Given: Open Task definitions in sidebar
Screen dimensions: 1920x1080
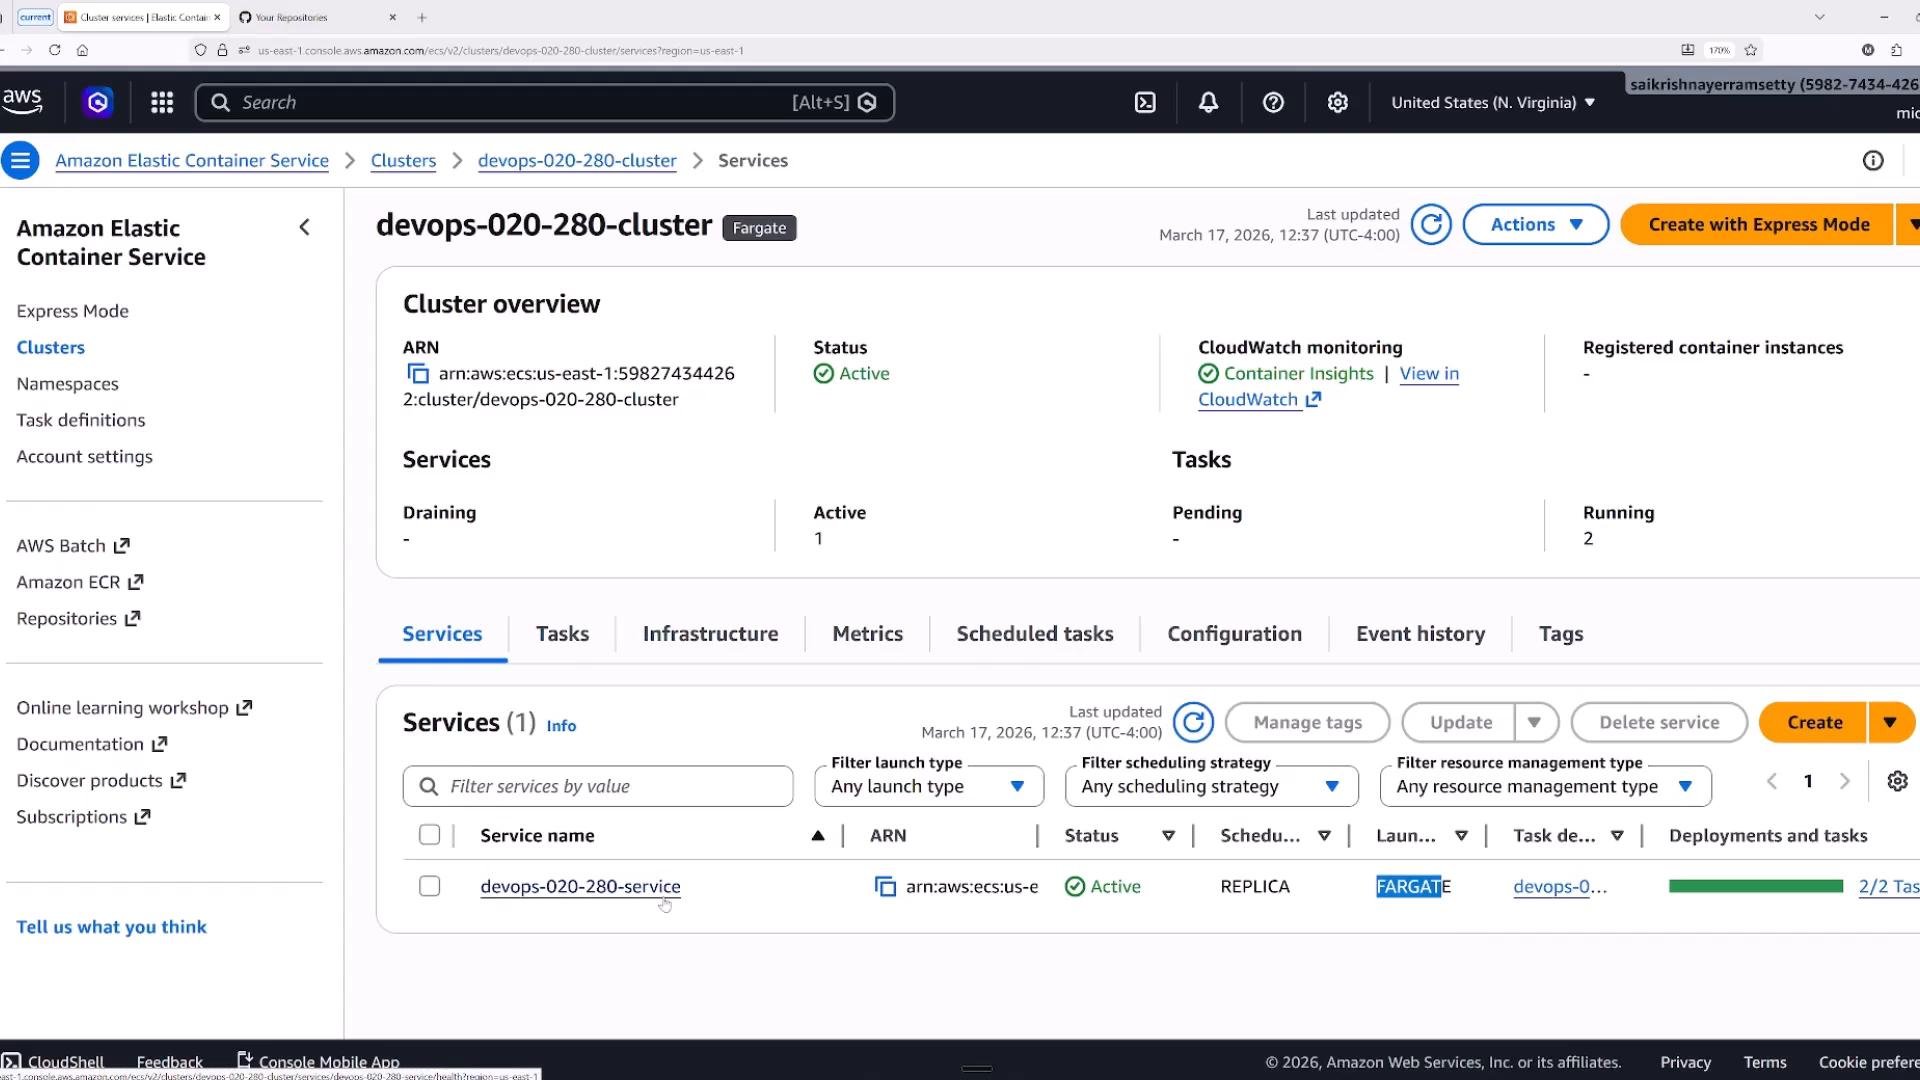Looking at the screenshot, I should (x=81, y=420).
